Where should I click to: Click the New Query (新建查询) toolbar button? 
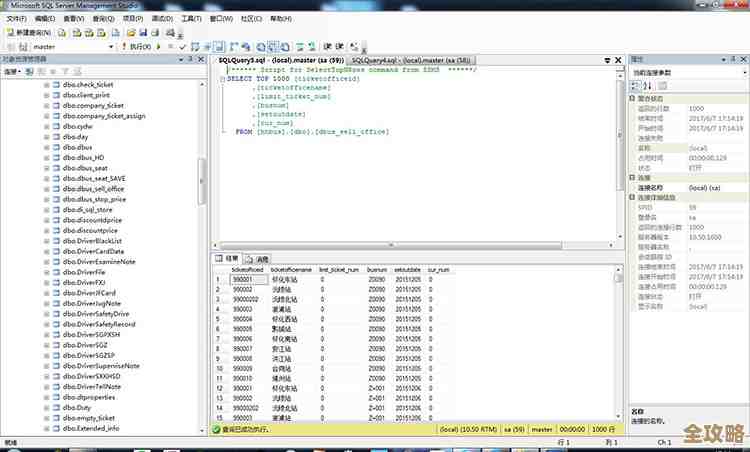(x=29, y=33)
